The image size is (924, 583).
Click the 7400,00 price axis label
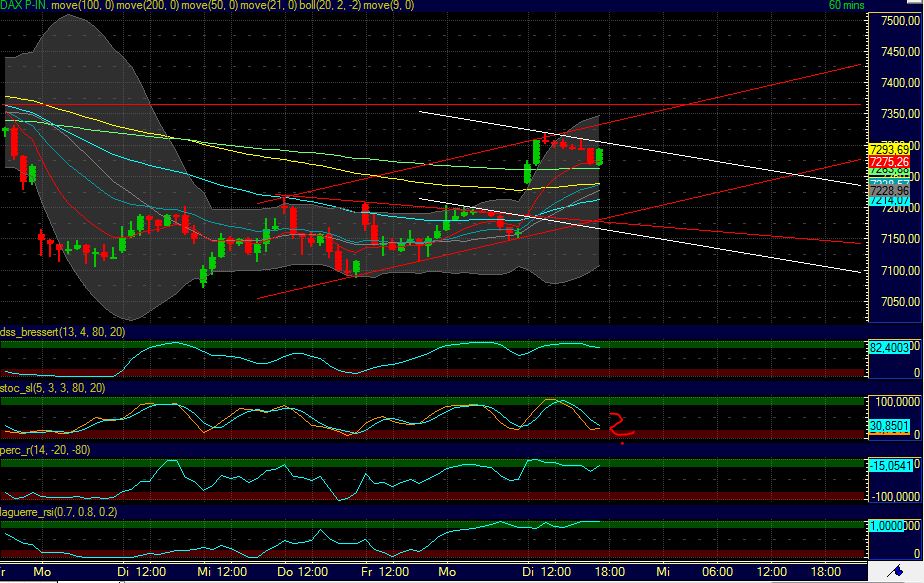click(x=900, y=83)
